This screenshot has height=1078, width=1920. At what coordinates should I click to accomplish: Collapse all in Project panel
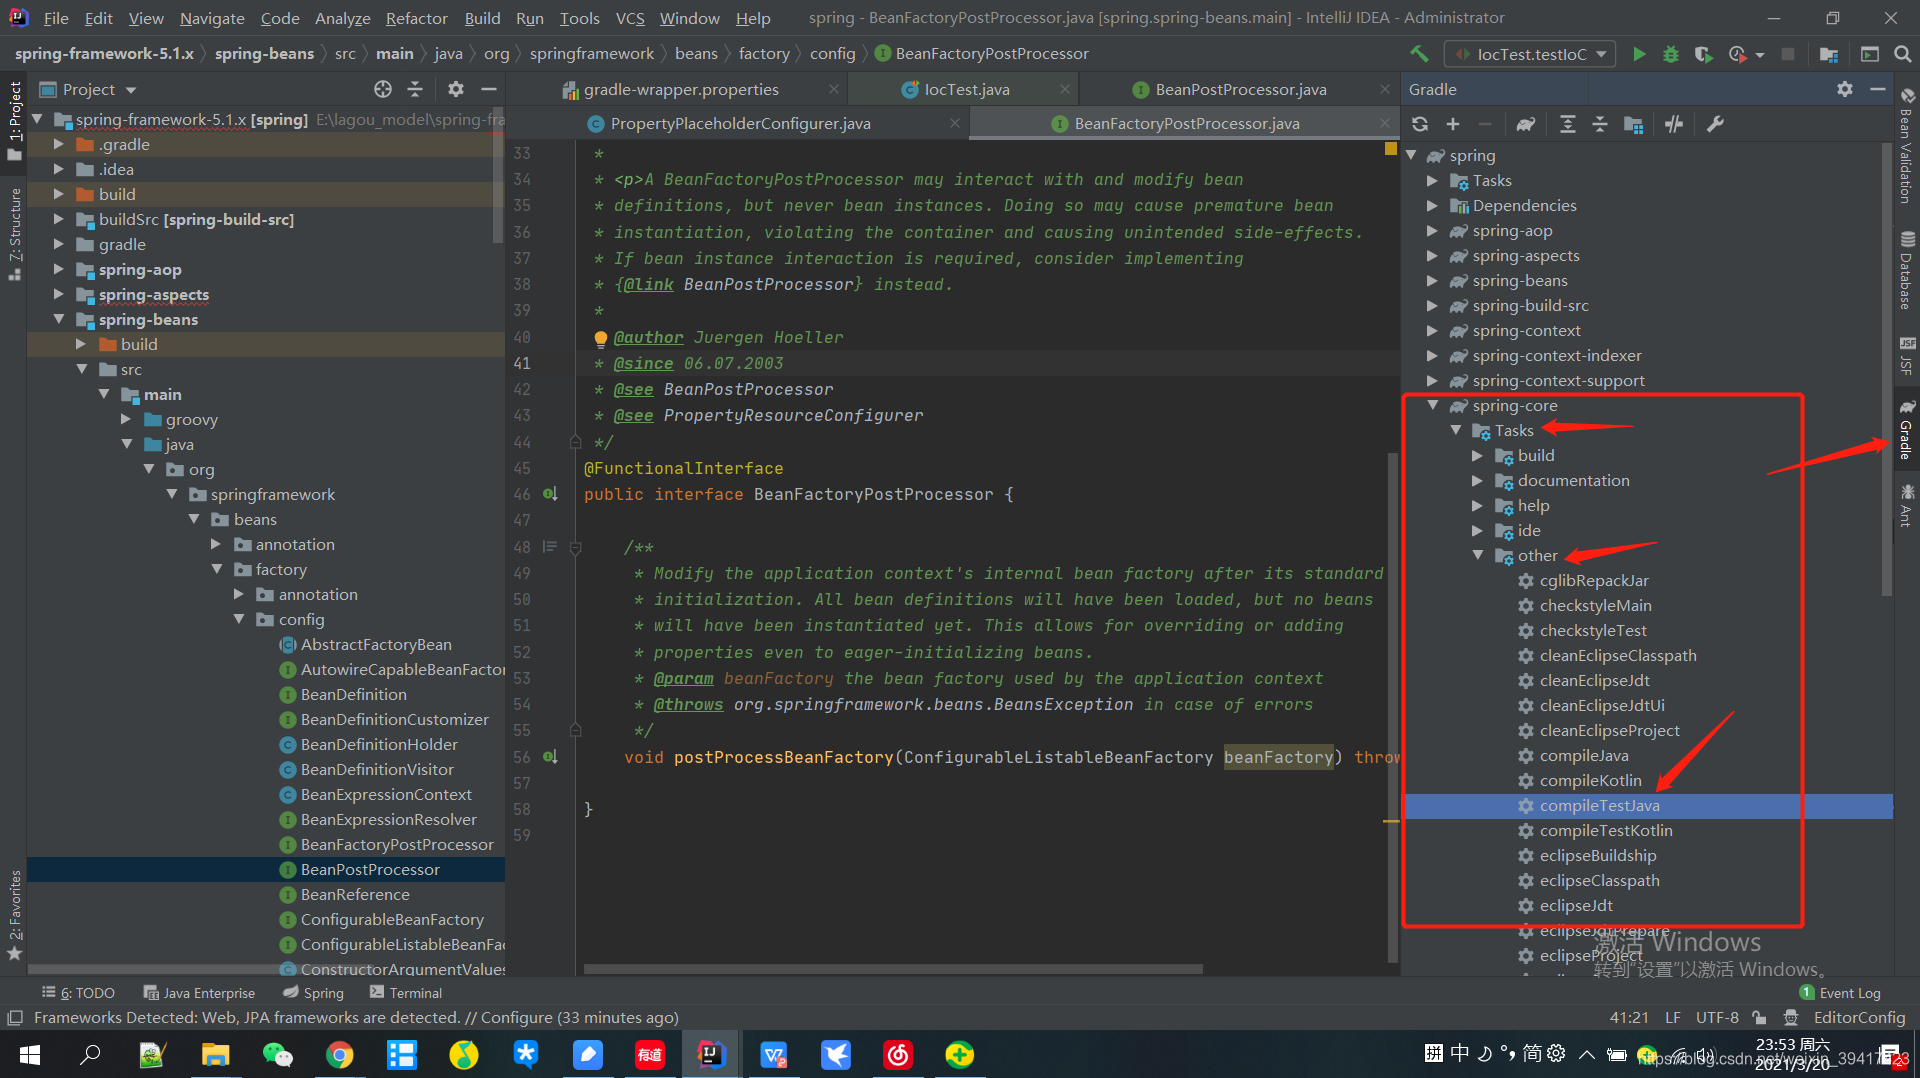[415, 89]
